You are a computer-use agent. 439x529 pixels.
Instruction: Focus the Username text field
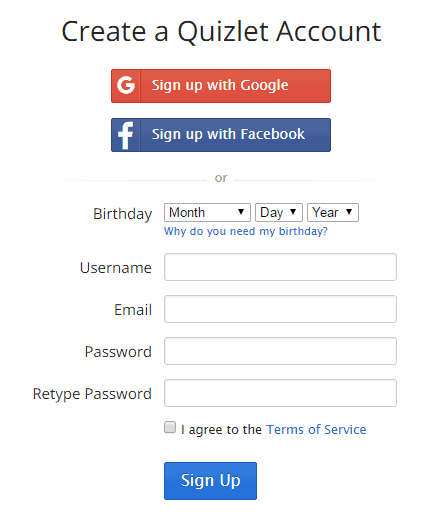pos(280,267)
